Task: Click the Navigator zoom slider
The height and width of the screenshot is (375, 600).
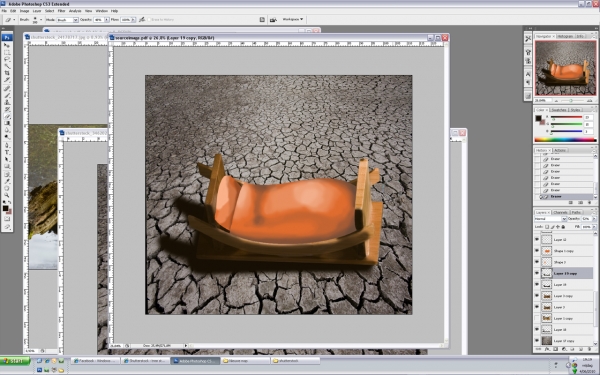Action: point(571,101)
